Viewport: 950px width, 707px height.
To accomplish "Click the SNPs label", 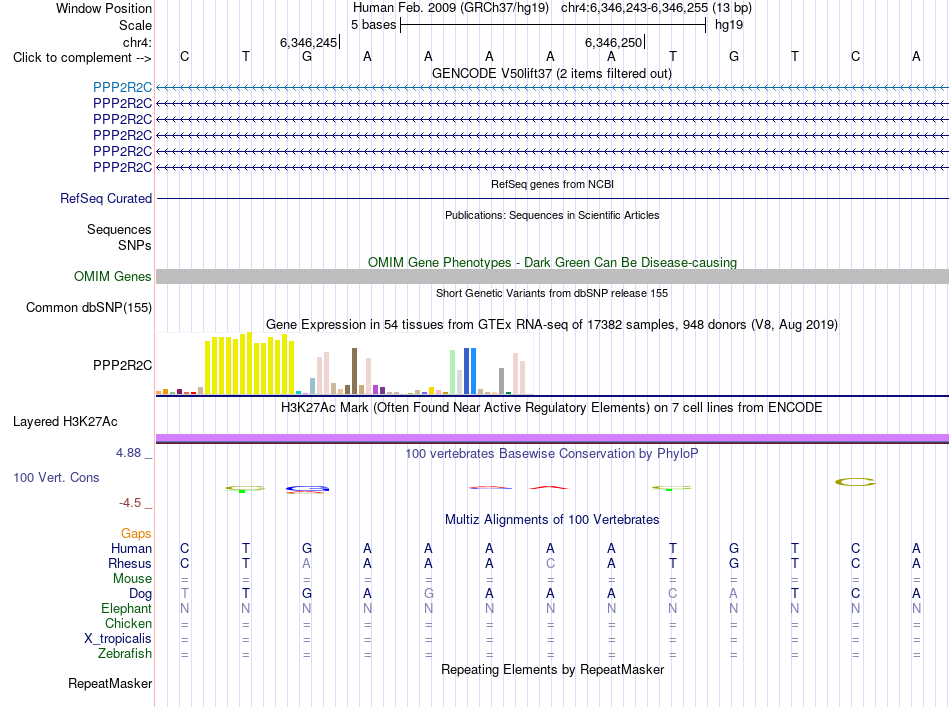I will point(135,245).
